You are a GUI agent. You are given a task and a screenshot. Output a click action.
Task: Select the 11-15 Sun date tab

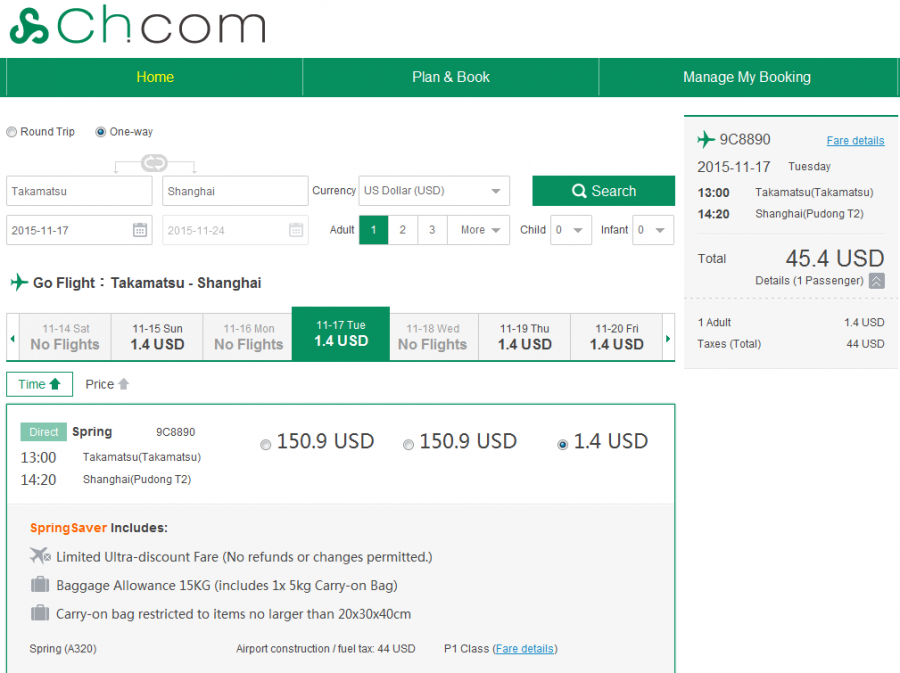(x=157, y=337)
